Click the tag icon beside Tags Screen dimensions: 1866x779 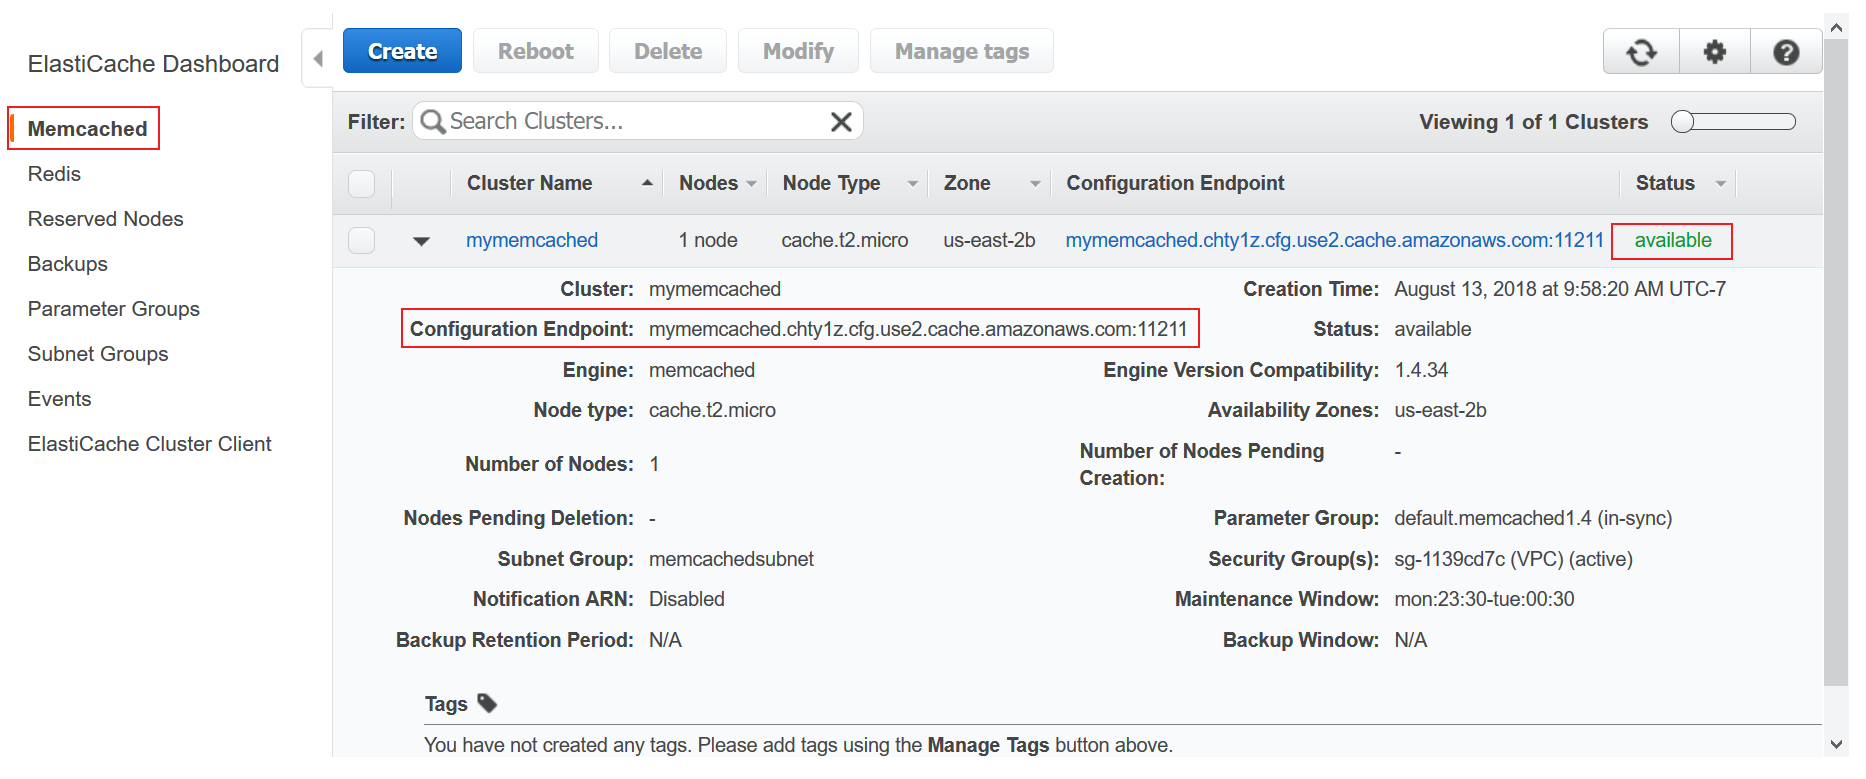click(487, 703)
